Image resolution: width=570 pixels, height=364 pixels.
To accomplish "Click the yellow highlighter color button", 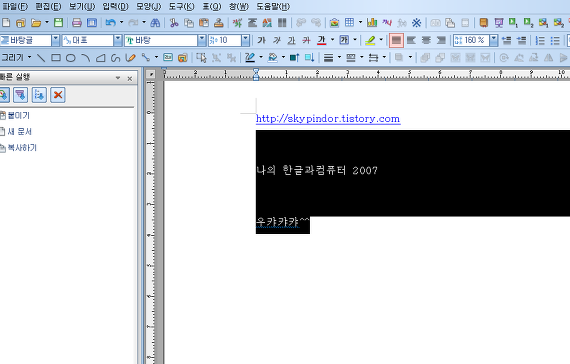I will coord(370,40).
